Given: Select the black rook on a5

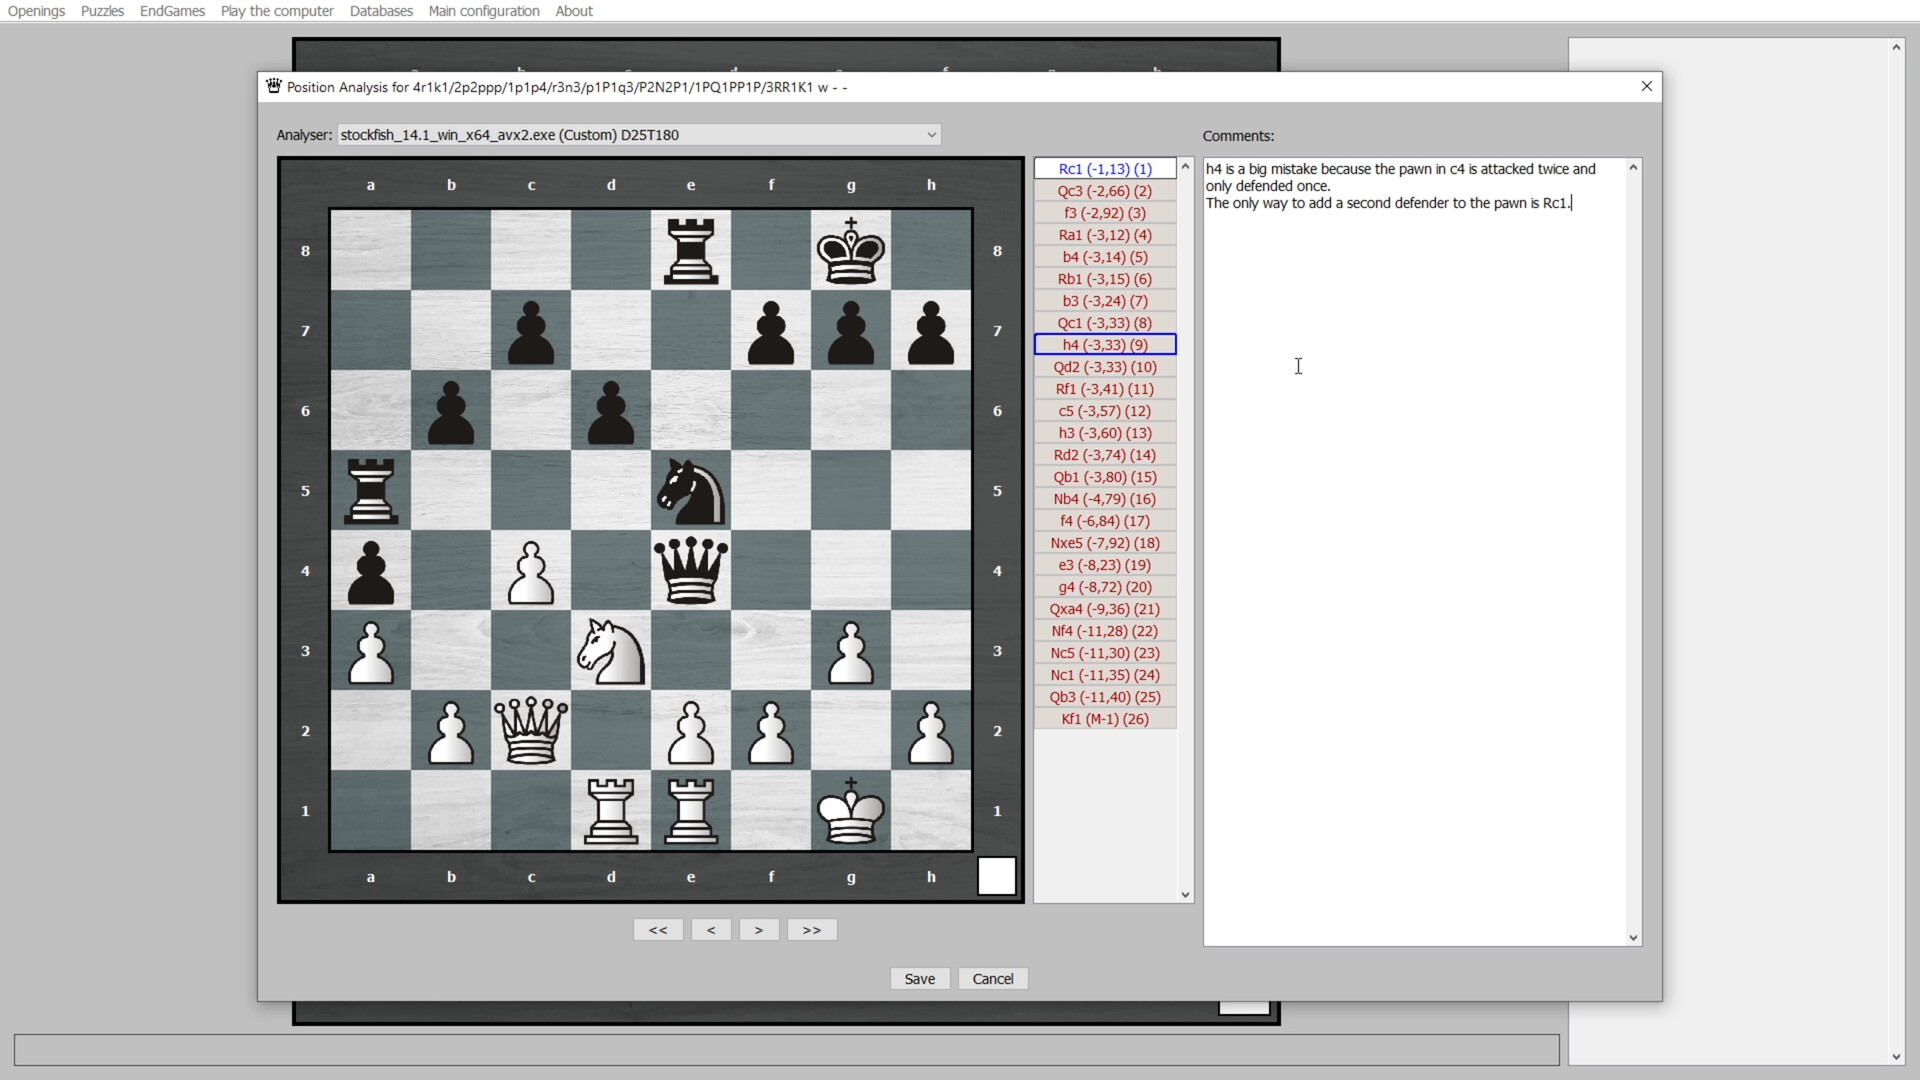Looking at the screenshot, I should (371, 491).
